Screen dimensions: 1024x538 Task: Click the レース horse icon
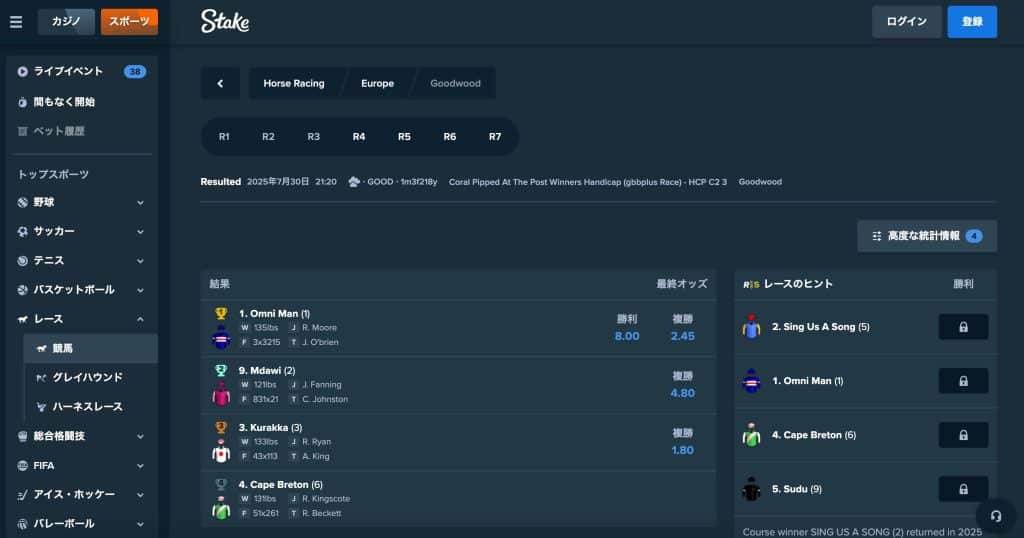[22, 319]
